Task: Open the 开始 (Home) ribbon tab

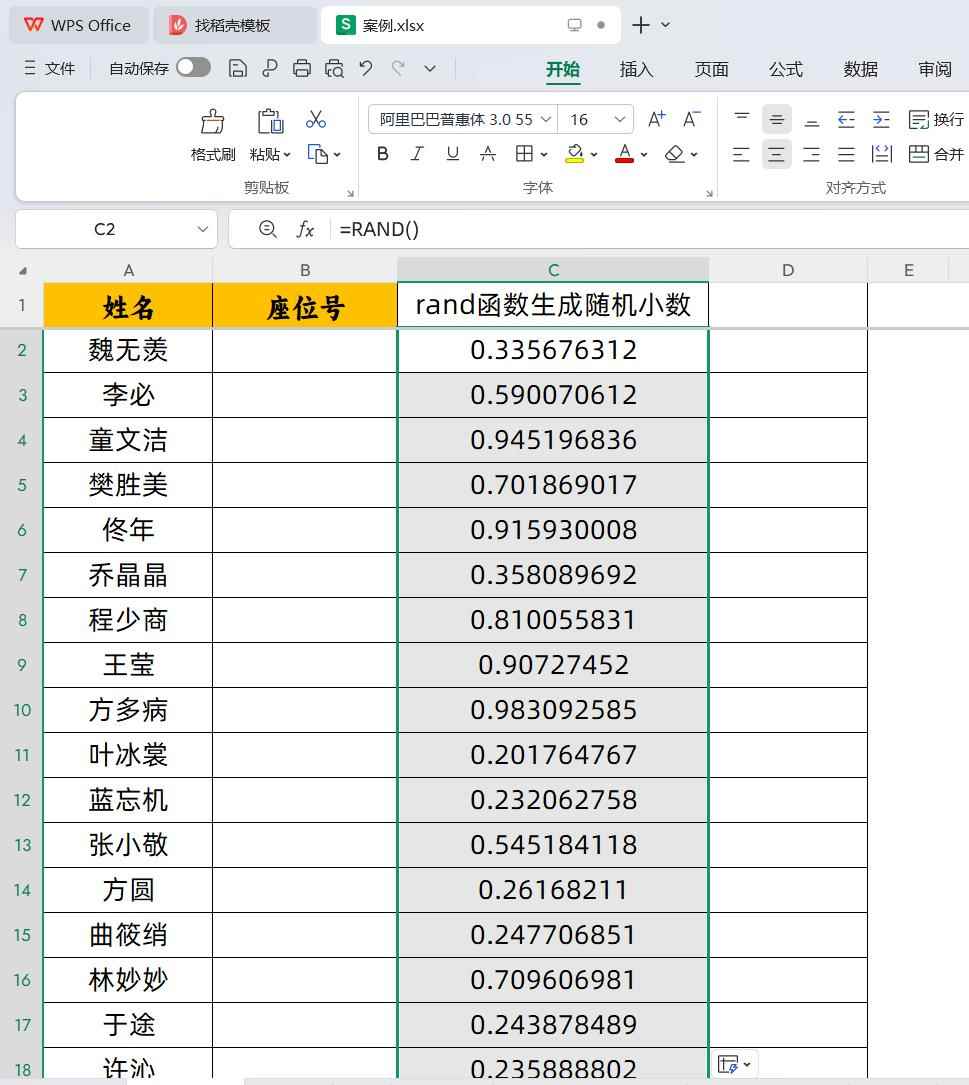Action: pos(563,69)
